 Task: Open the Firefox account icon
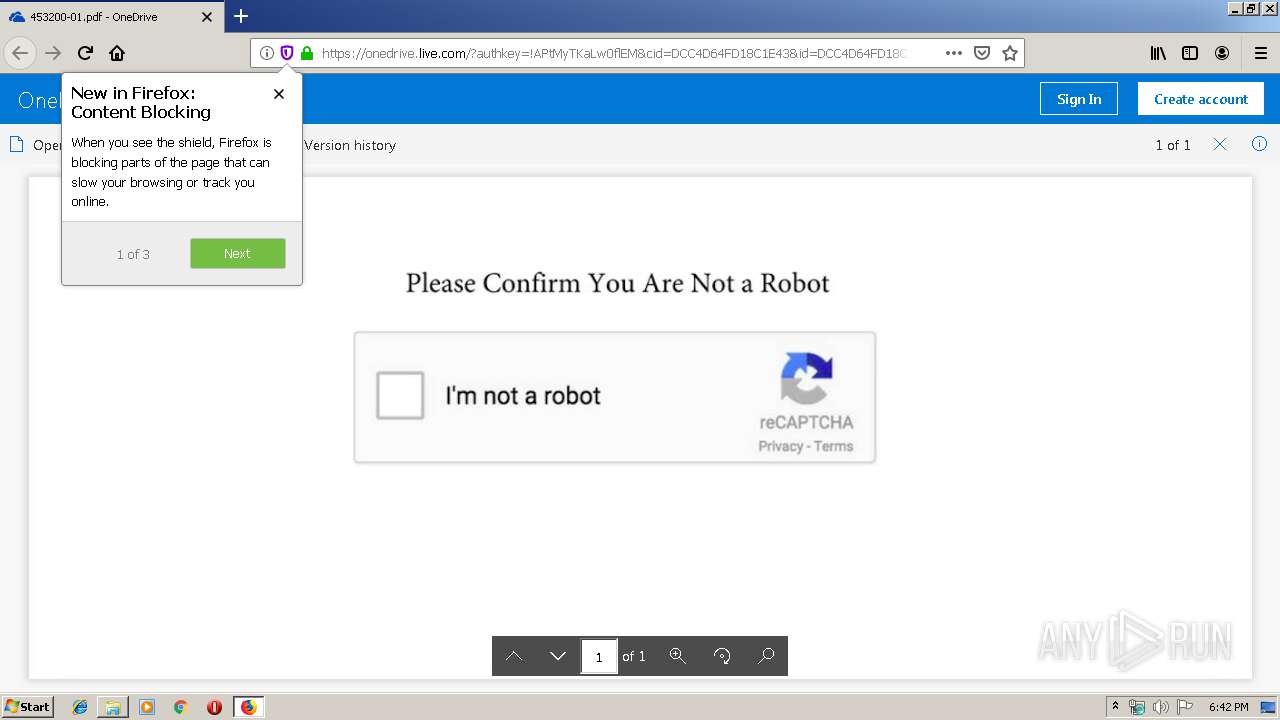1222,53
